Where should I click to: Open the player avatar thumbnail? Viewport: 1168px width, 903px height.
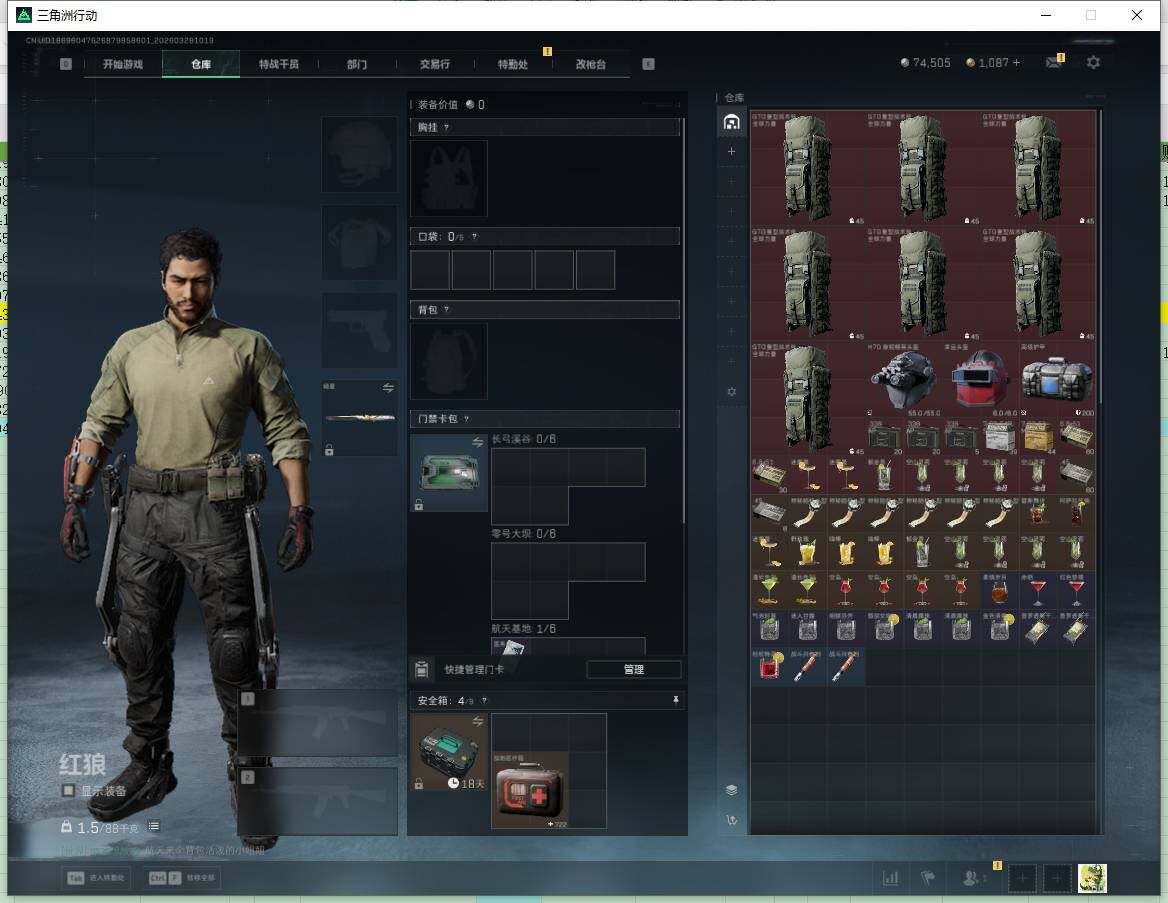1092,878
